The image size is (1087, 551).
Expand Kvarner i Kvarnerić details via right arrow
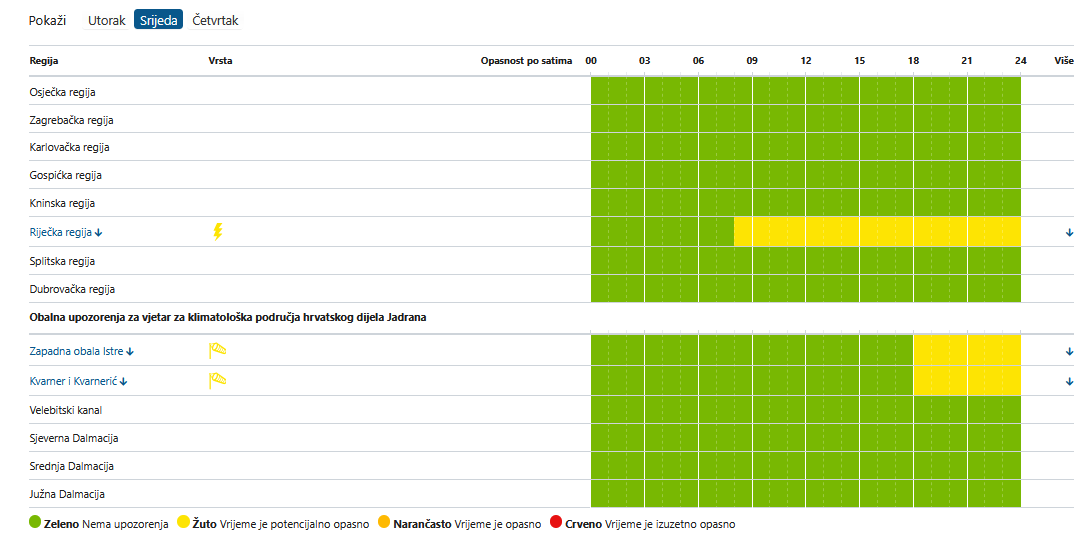[x=1069, y=382]
